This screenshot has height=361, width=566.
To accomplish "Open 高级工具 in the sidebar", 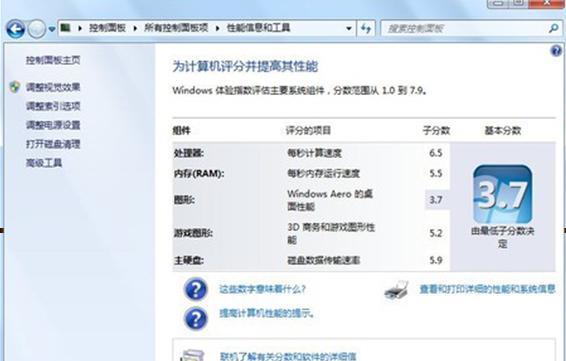I will pyautogui.click(x=44, y=163).
